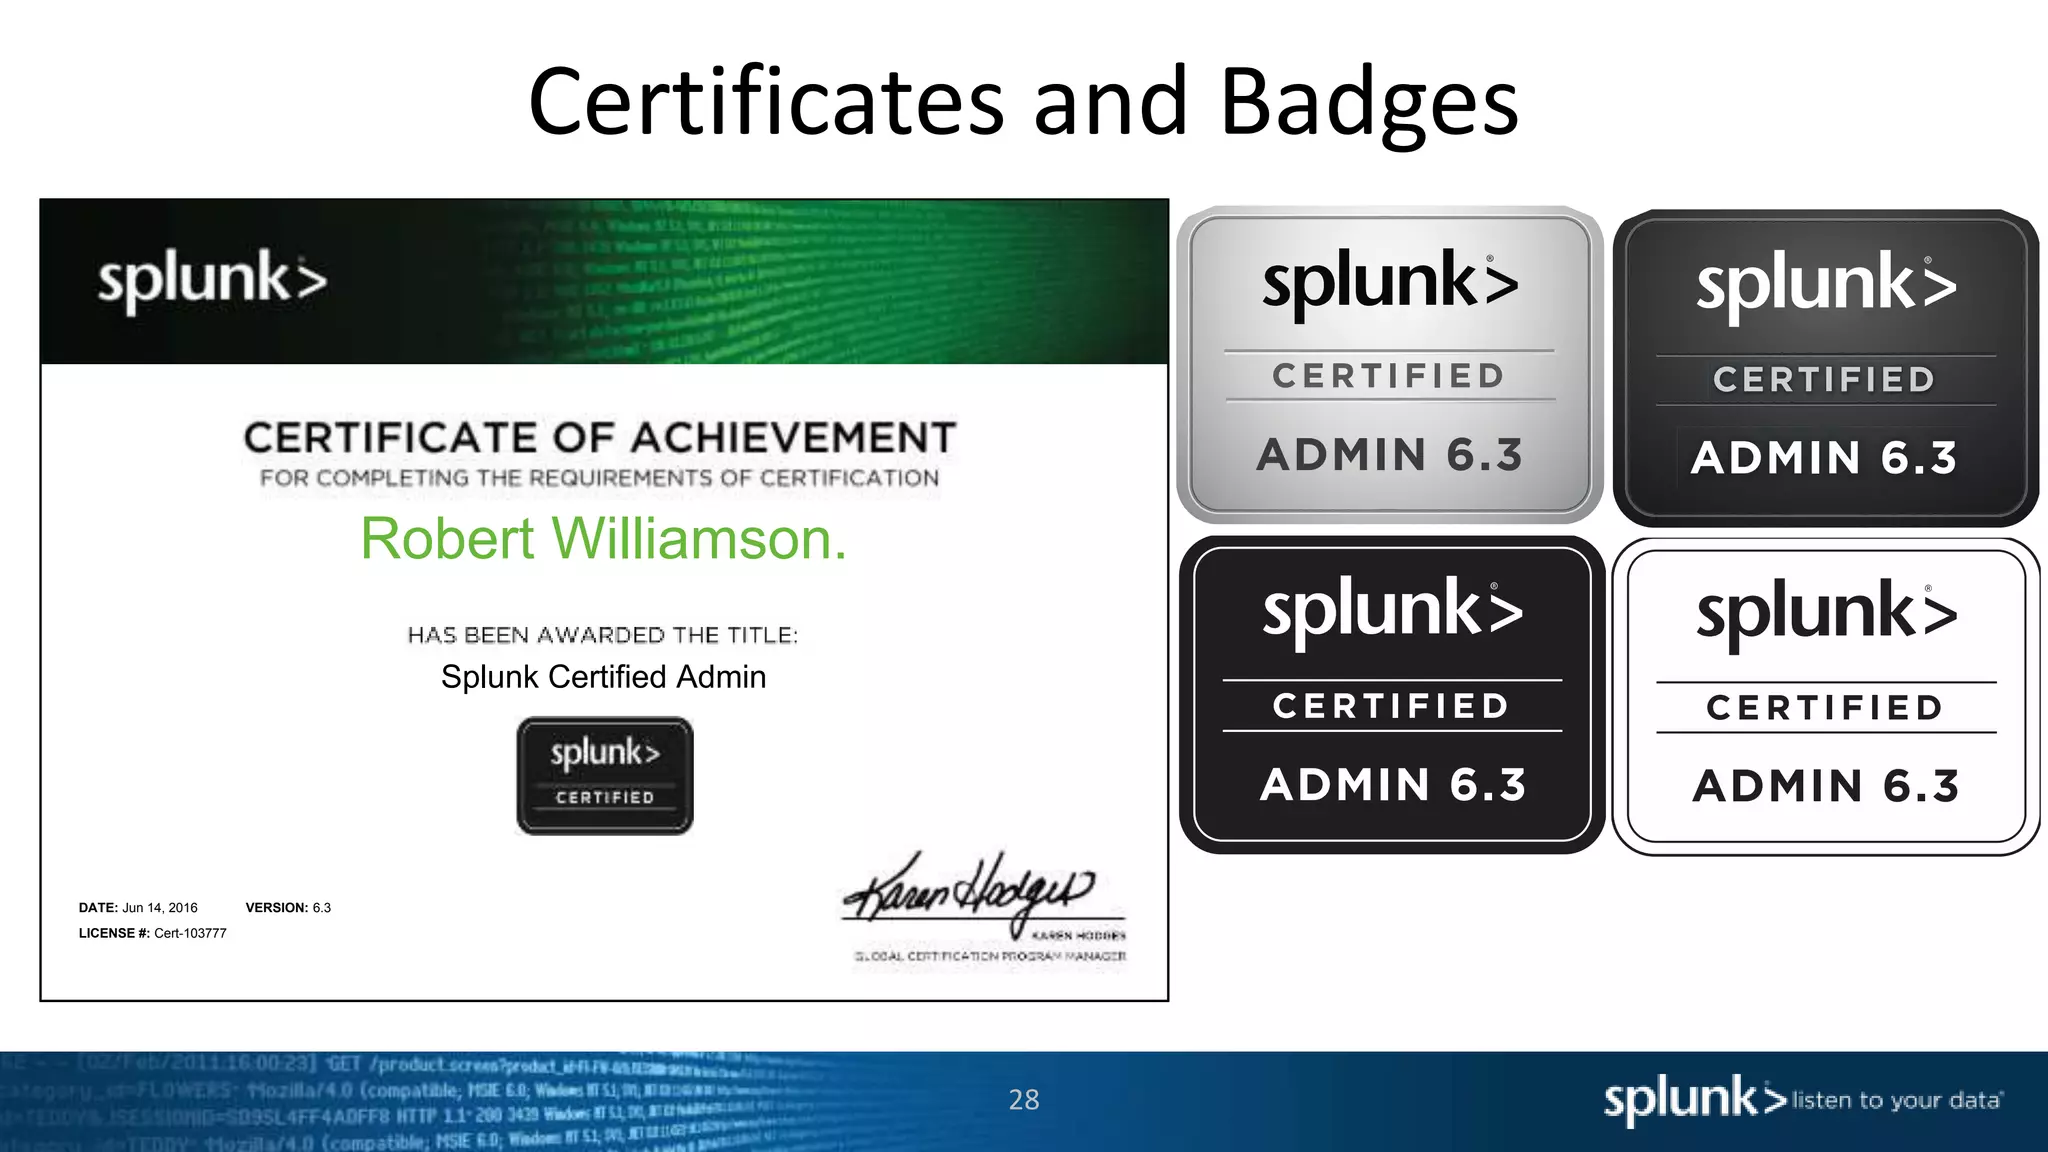Click the Splunk 'listen to your data' footer logo

(x=1803, y=1100)
